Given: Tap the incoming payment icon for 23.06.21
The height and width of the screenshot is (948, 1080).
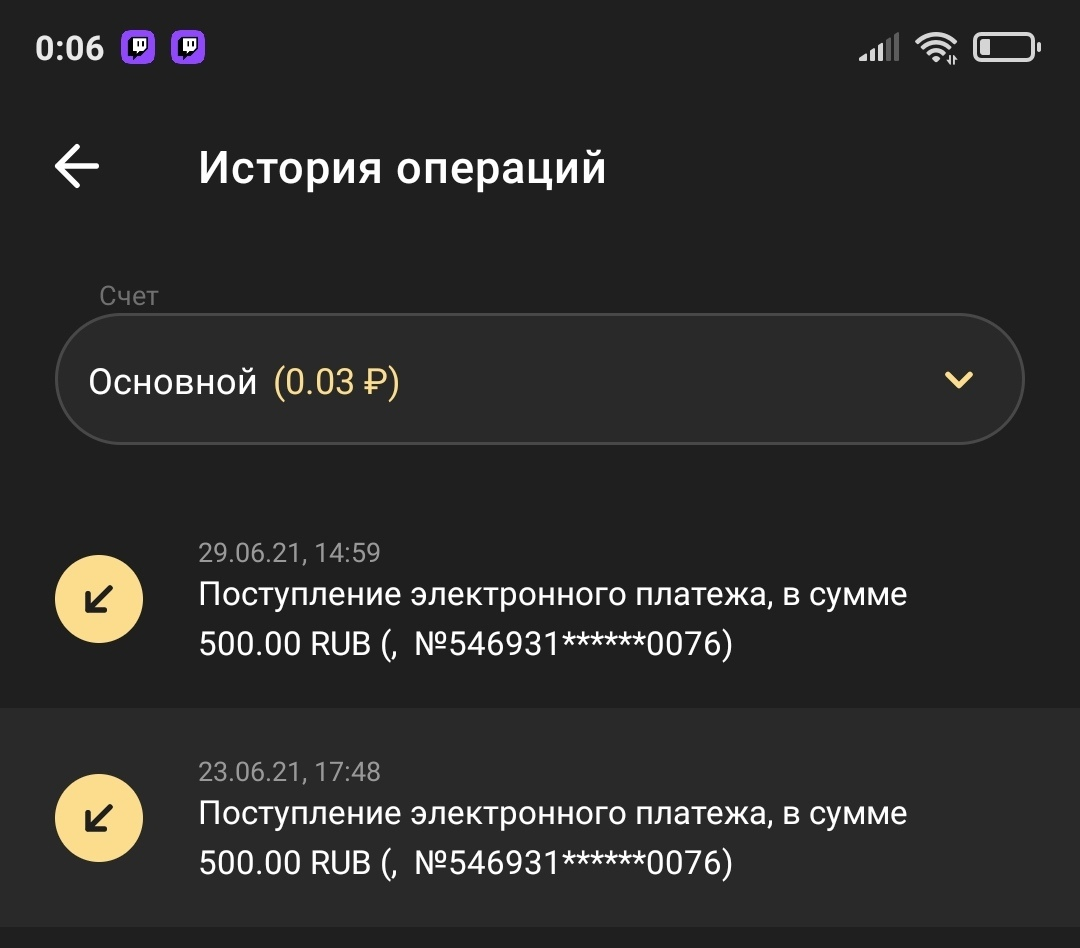Looking at the screenshot, I should click(98, 818).
